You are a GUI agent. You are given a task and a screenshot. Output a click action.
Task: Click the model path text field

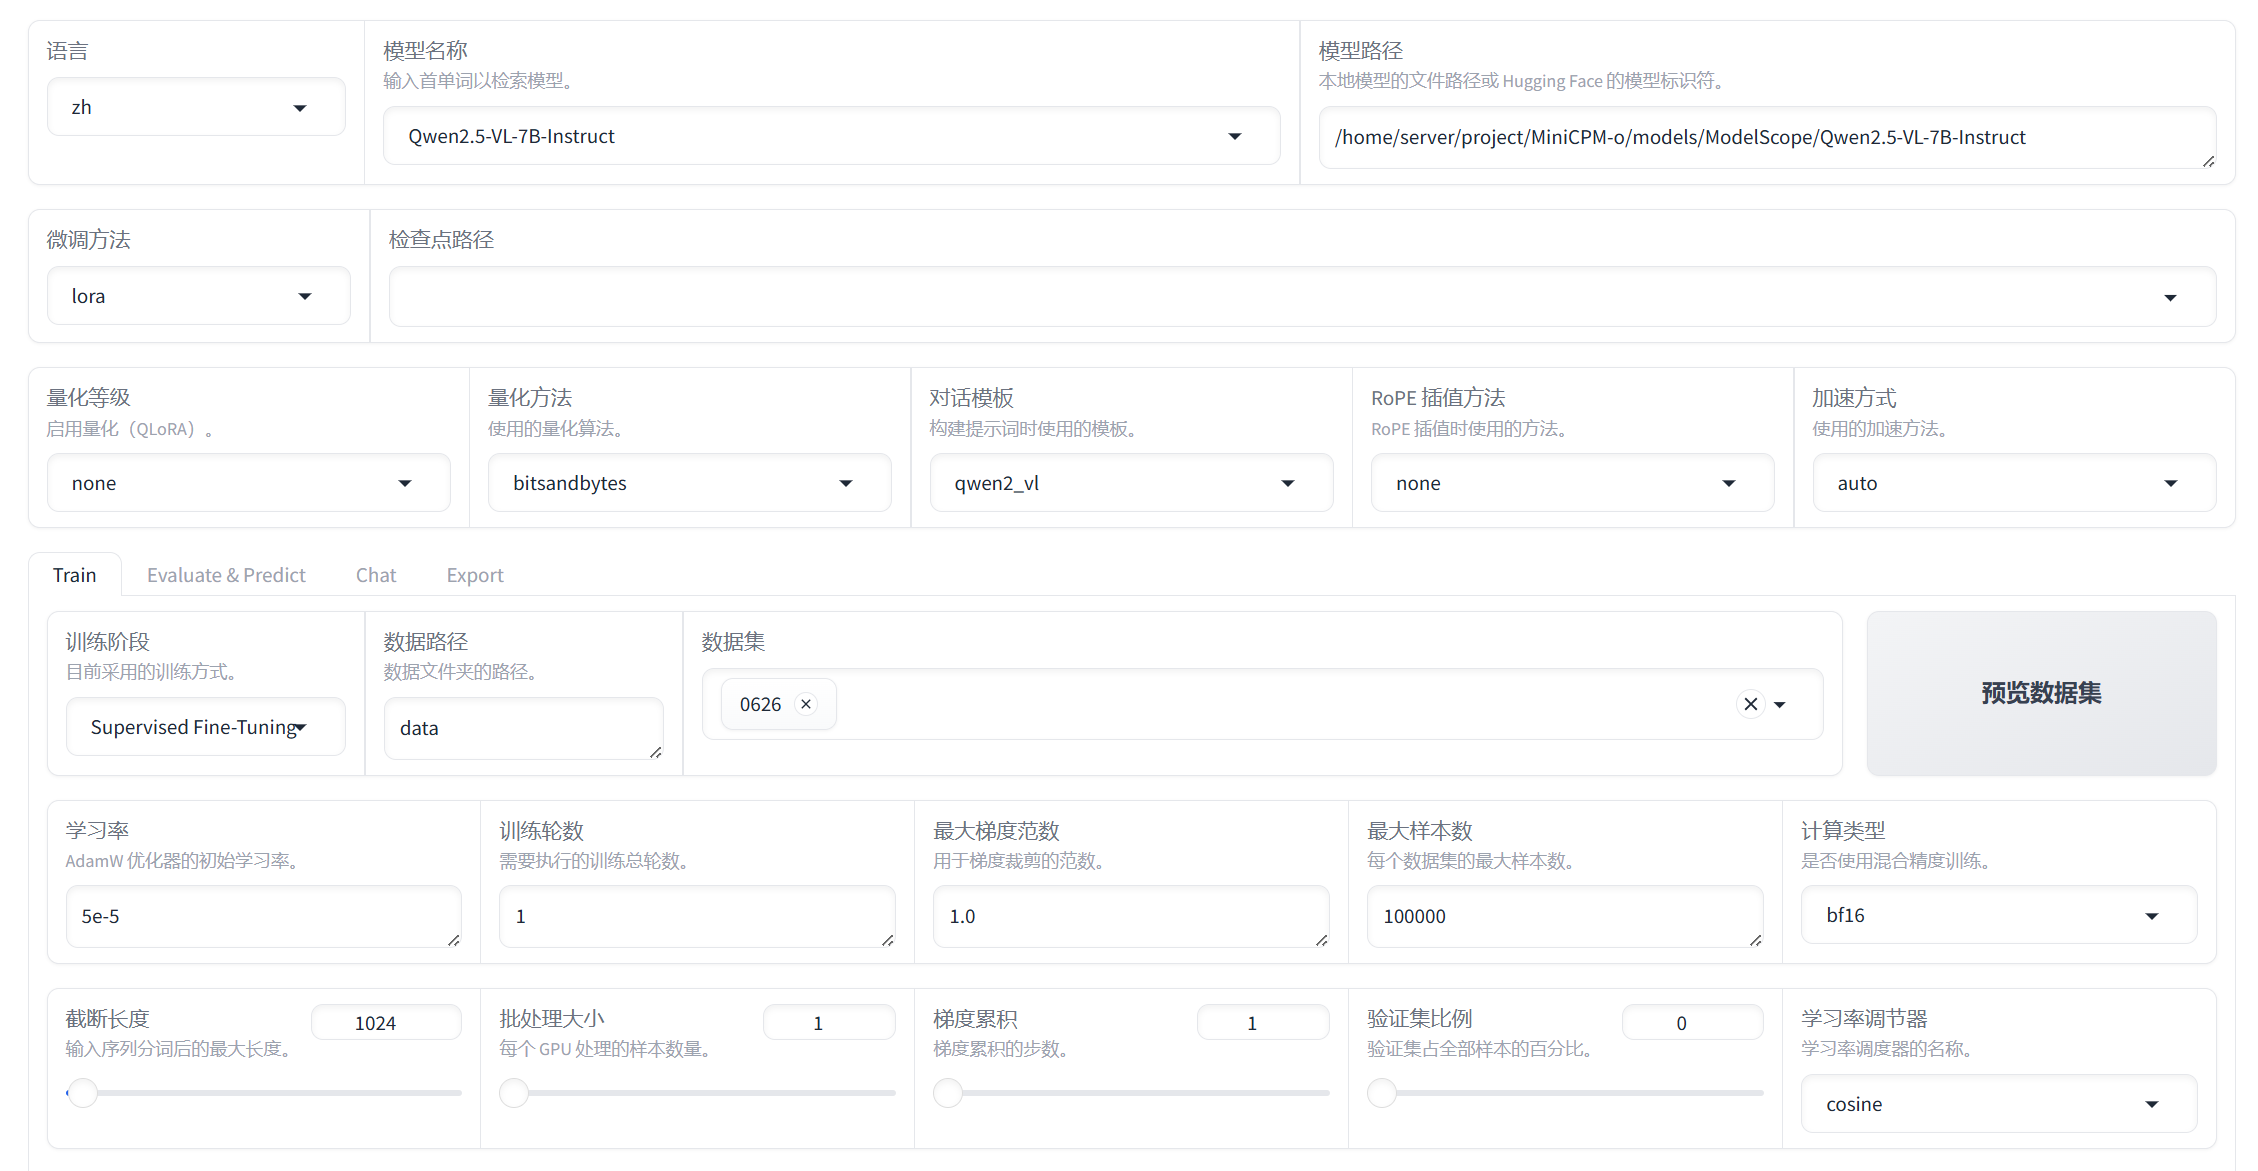(1767, 137)
